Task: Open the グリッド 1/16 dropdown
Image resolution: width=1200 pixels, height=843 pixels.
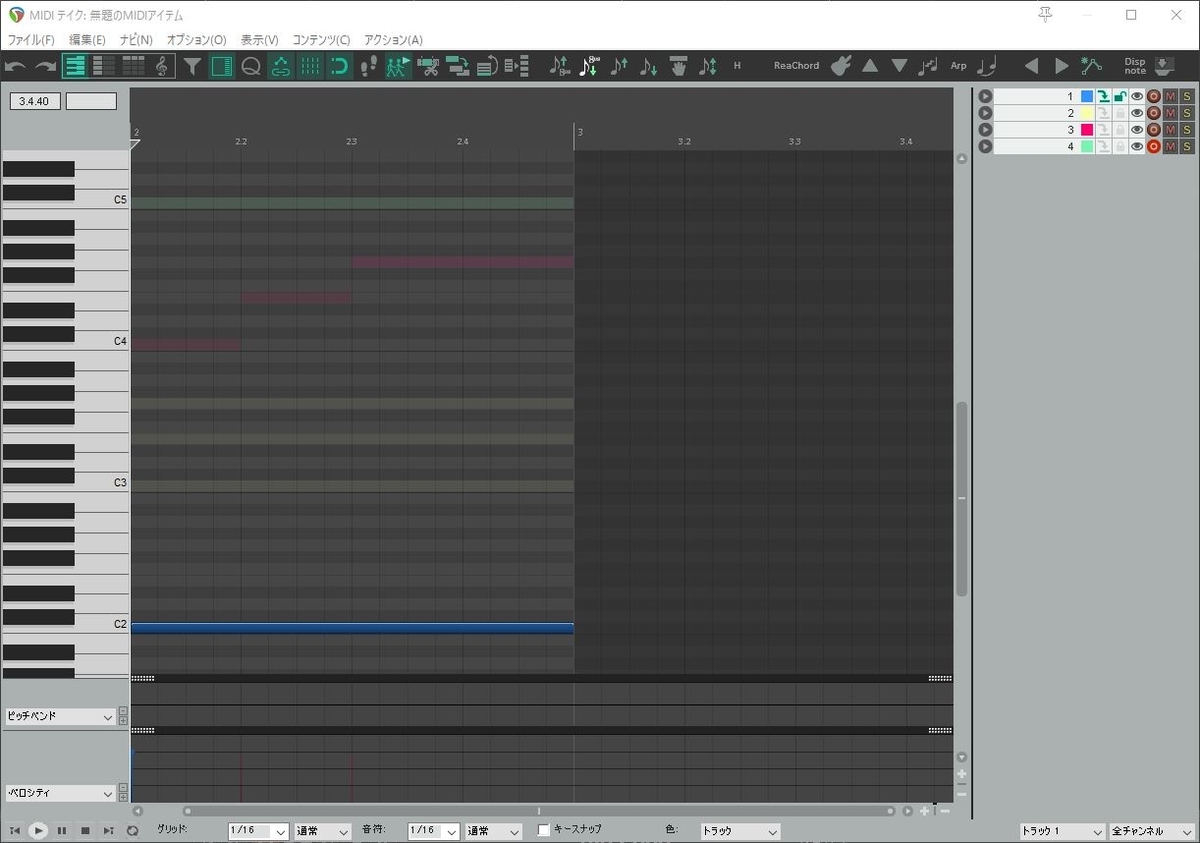Action: (259, 831)
